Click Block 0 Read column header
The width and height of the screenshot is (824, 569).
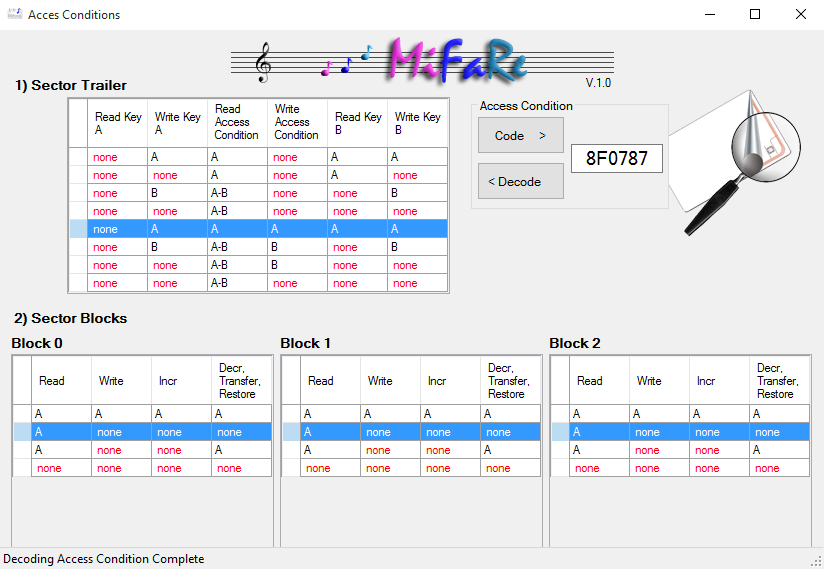pos(61,380)
